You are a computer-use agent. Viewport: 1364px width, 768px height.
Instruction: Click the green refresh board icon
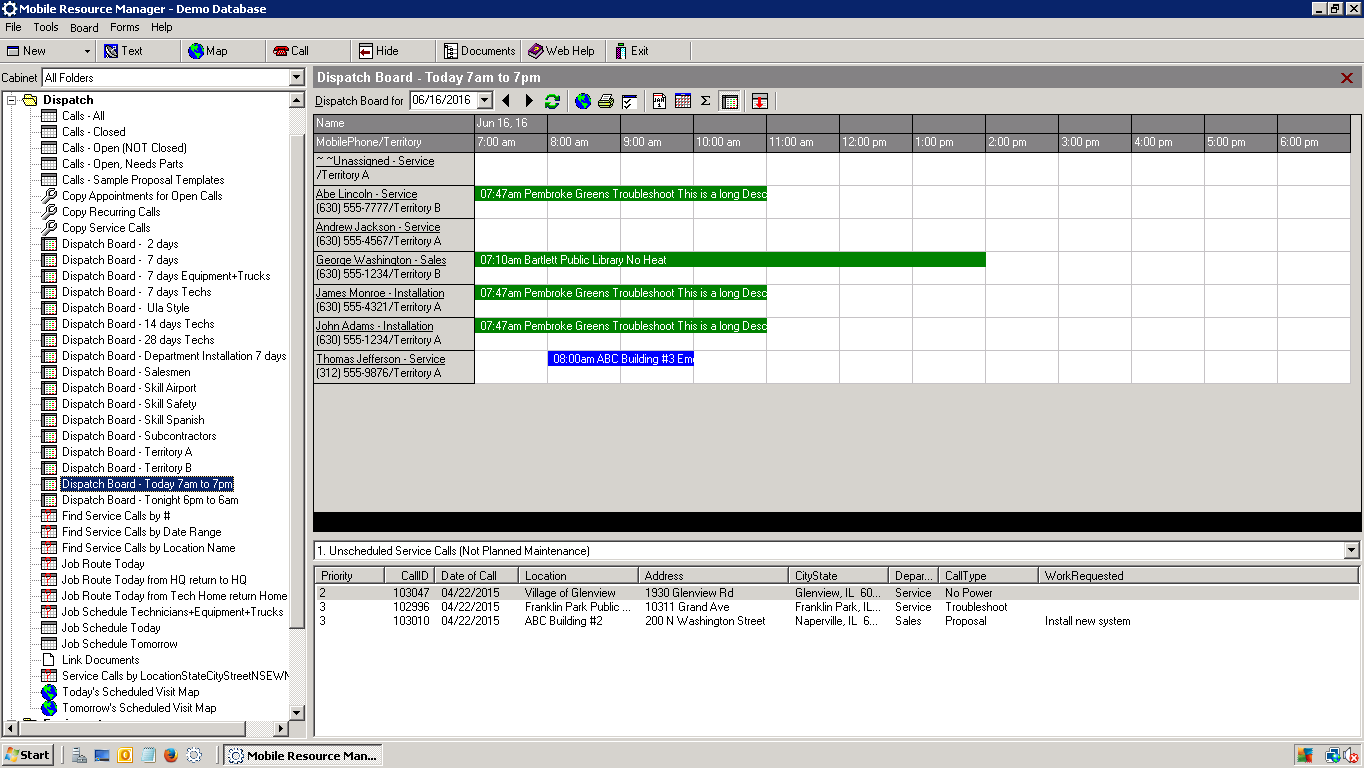click(x=552, y=101)
